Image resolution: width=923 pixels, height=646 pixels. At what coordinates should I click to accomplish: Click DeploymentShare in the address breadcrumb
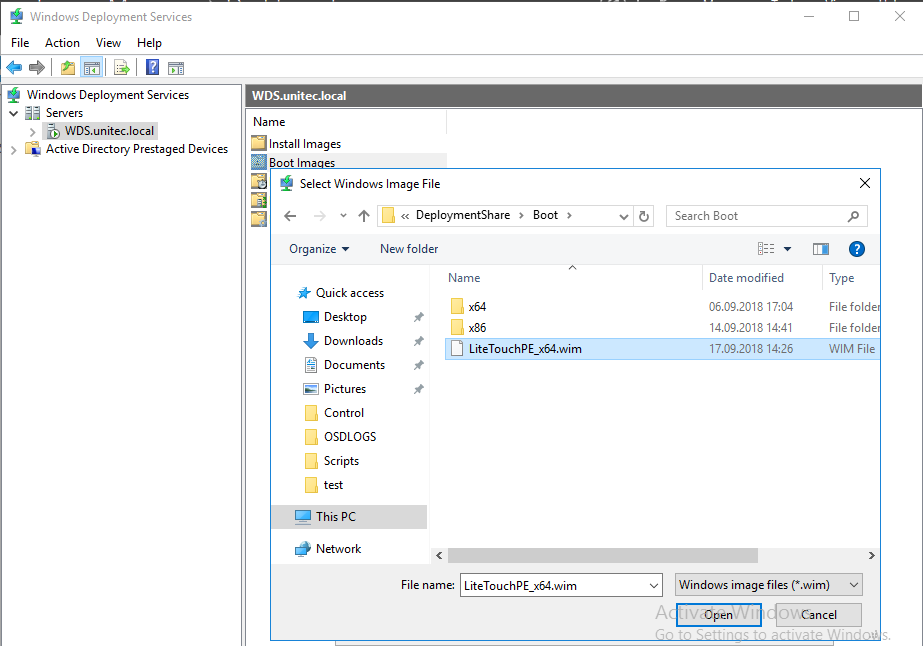coord(463,216)
